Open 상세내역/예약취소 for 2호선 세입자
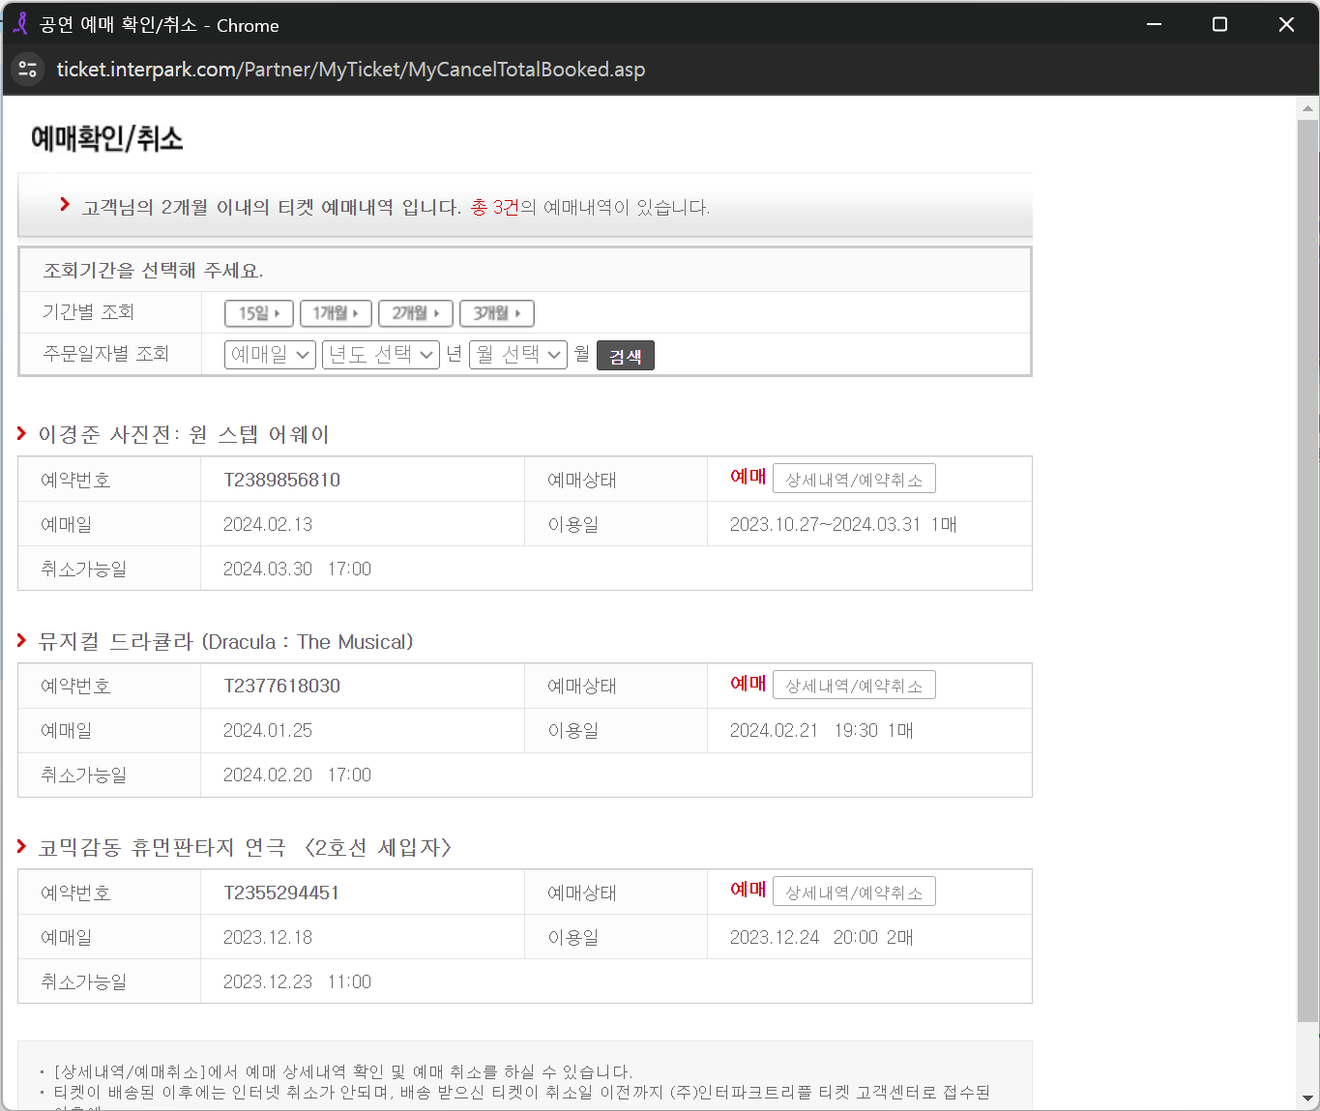This screenshot has width=1320, height=1111. click(854, 892)
